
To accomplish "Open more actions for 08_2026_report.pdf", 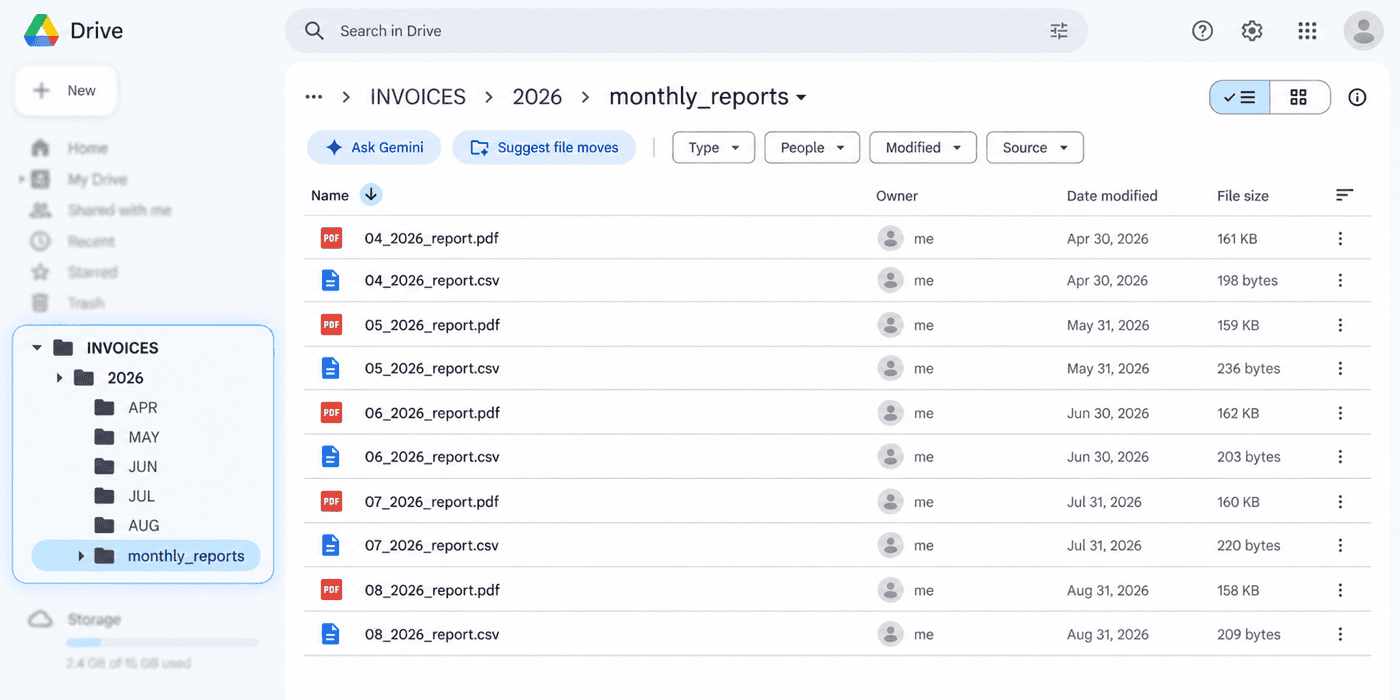I will click(x=1340, y=590).
